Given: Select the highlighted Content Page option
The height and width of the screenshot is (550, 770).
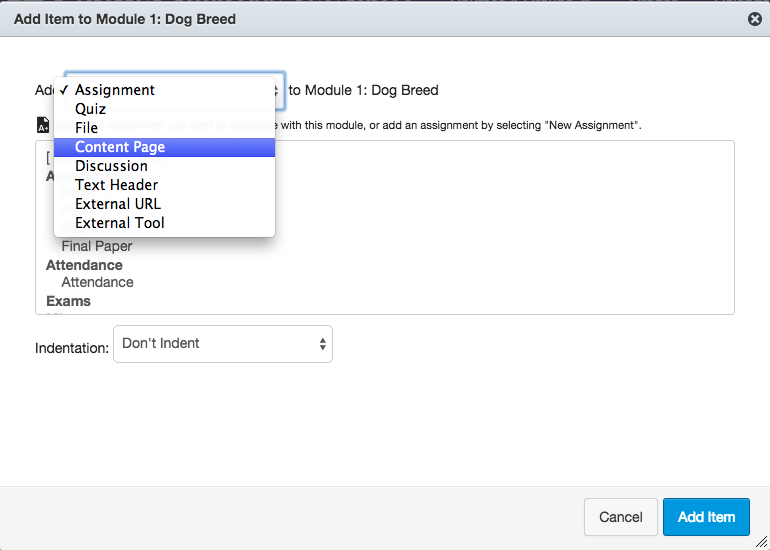Looking at the screenshot, I should pyautogui.click(x=120, y=147).
